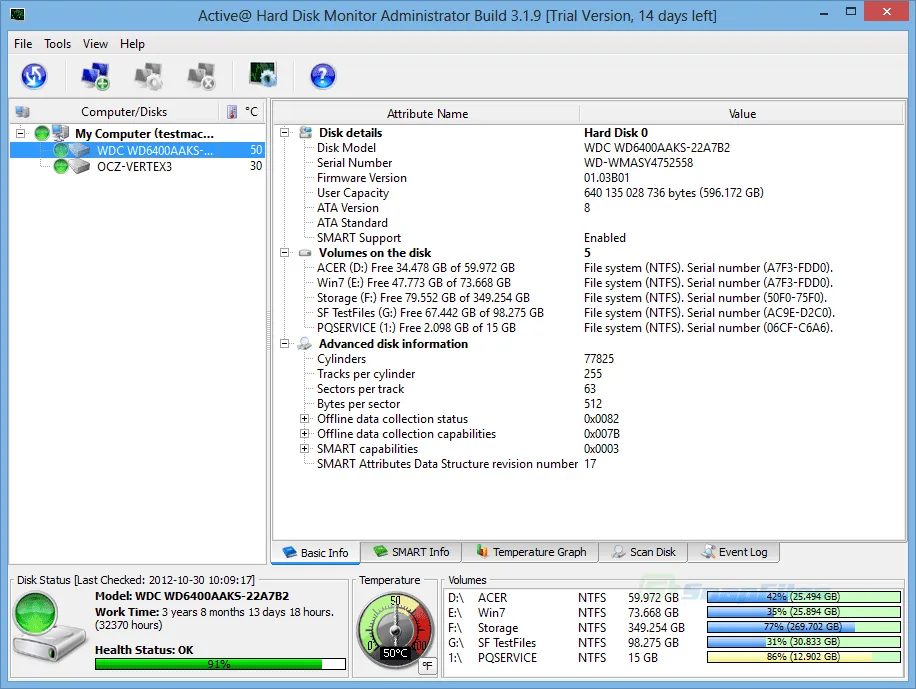Image resolution: width=916 pixels, height=689 pixels.
Task: Click the blue Help question mark icon
Action: coord(322,76)
